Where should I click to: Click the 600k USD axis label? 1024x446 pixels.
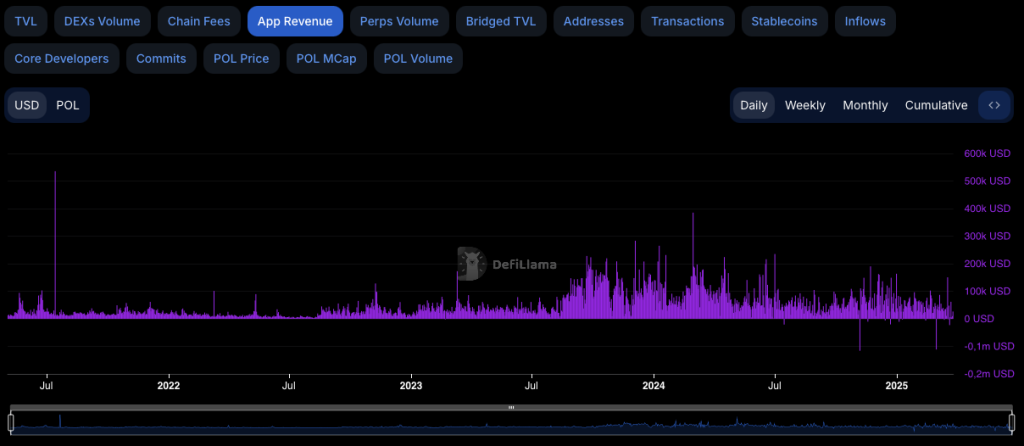987,153
